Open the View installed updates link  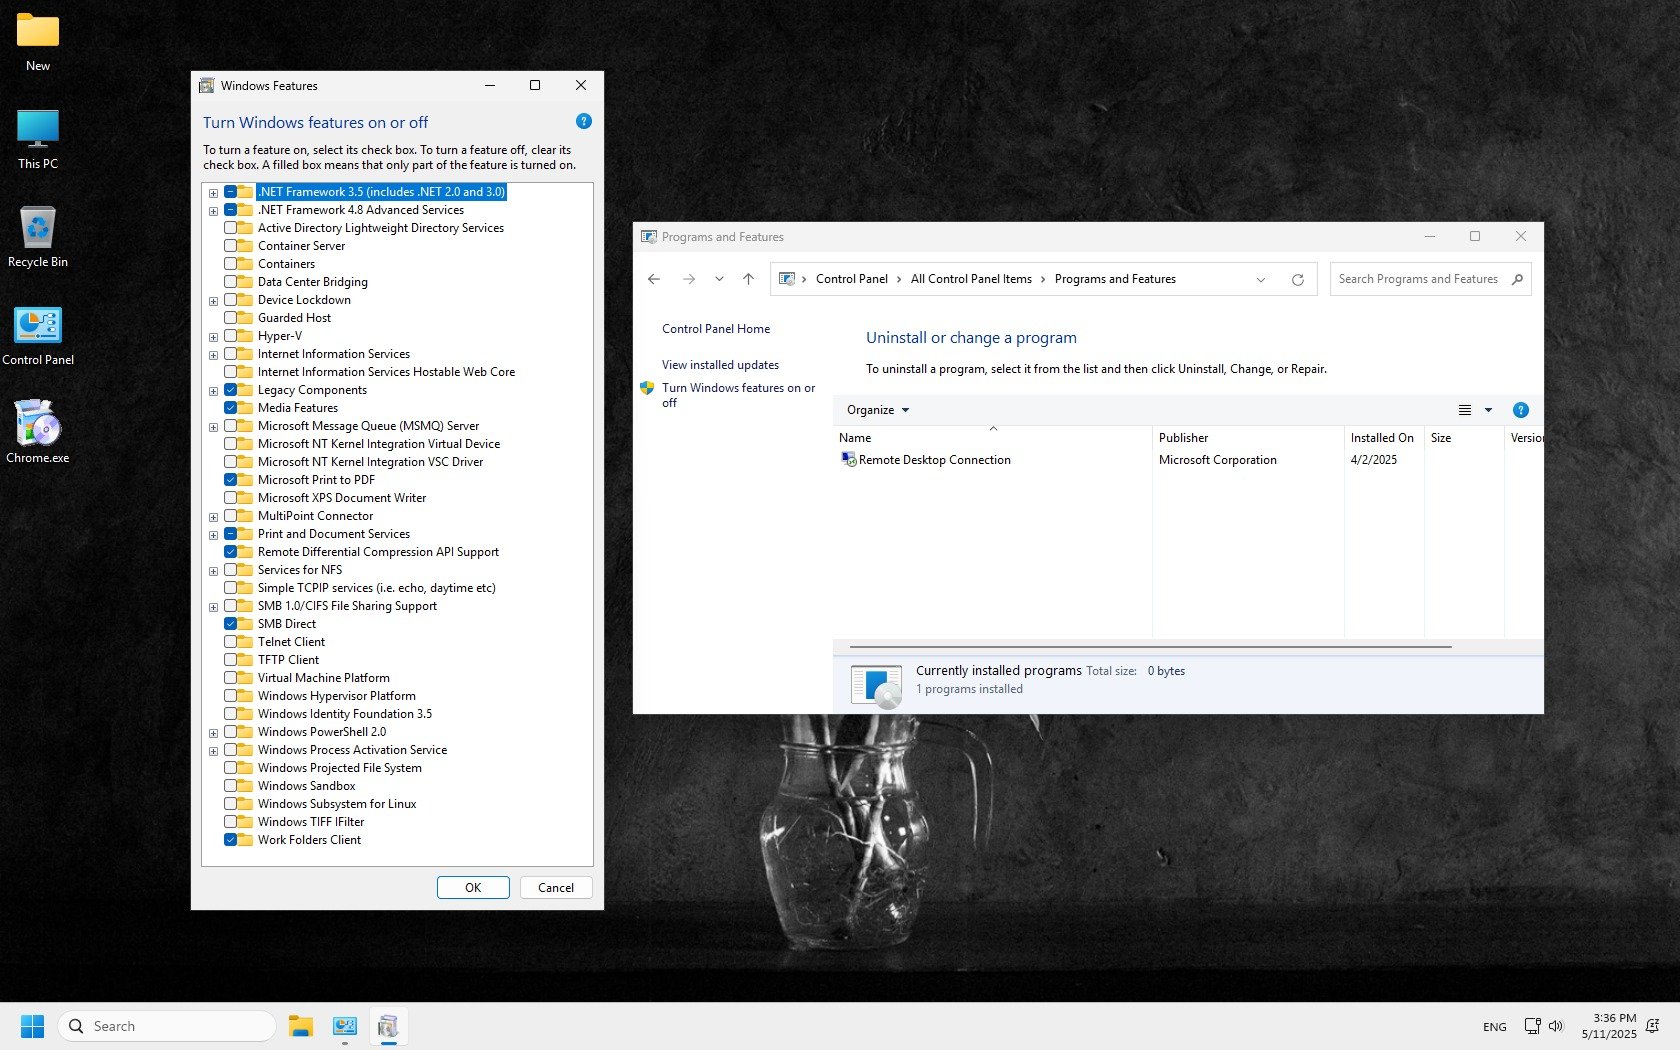(x=720, y=365)
